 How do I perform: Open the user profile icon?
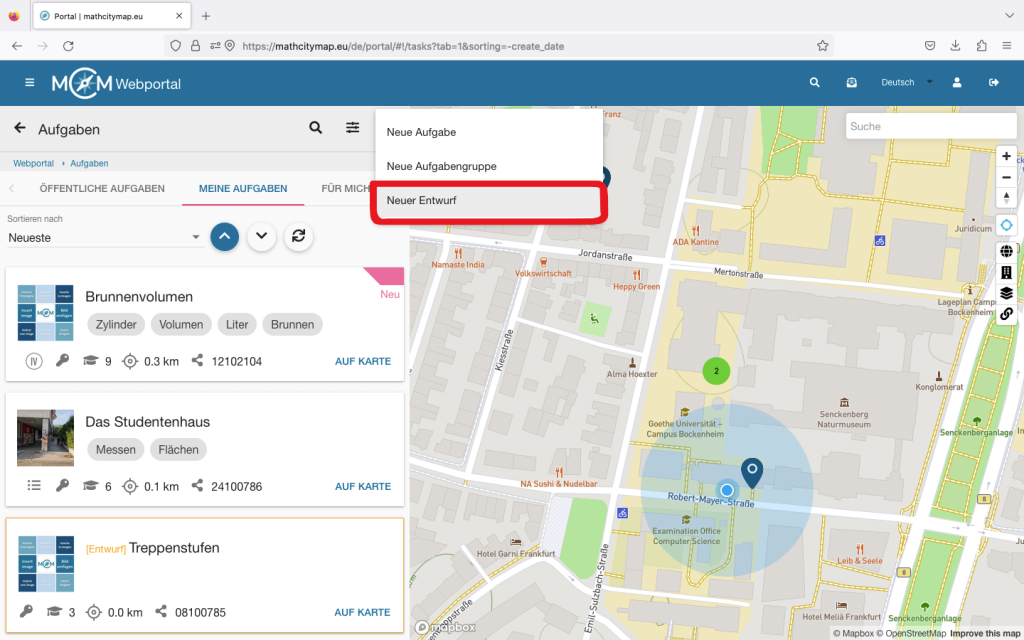957,83
